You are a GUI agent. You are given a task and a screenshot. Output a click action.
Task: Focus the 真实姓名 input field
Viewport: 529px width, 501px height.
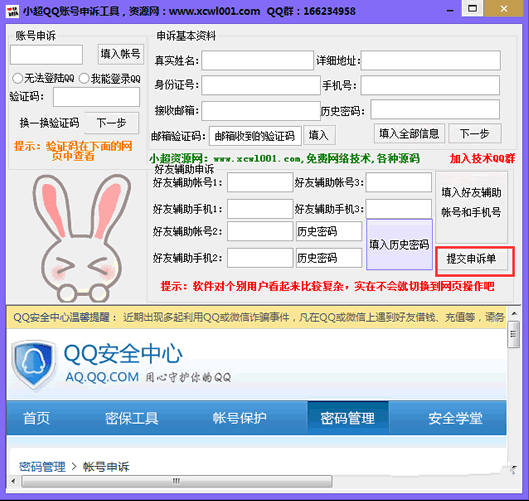click(257, 60)
